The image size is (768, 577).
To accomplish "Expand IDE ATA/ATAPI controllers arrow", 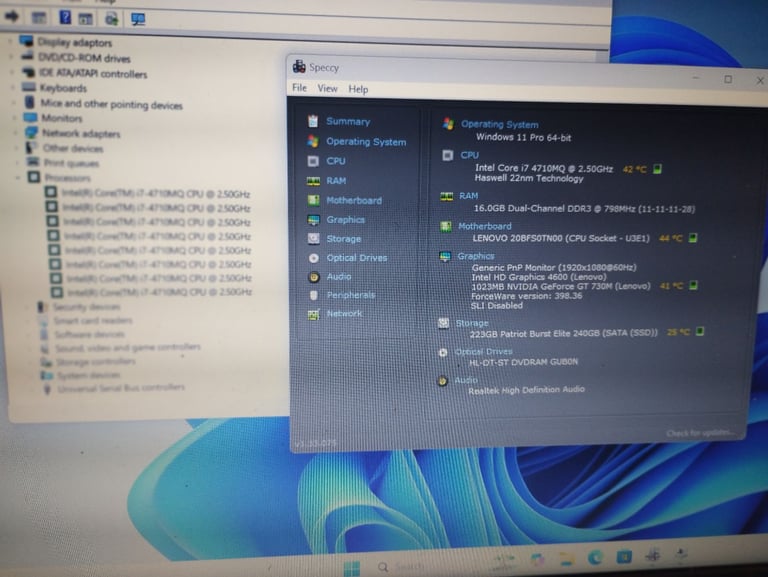I will (13, 72).
